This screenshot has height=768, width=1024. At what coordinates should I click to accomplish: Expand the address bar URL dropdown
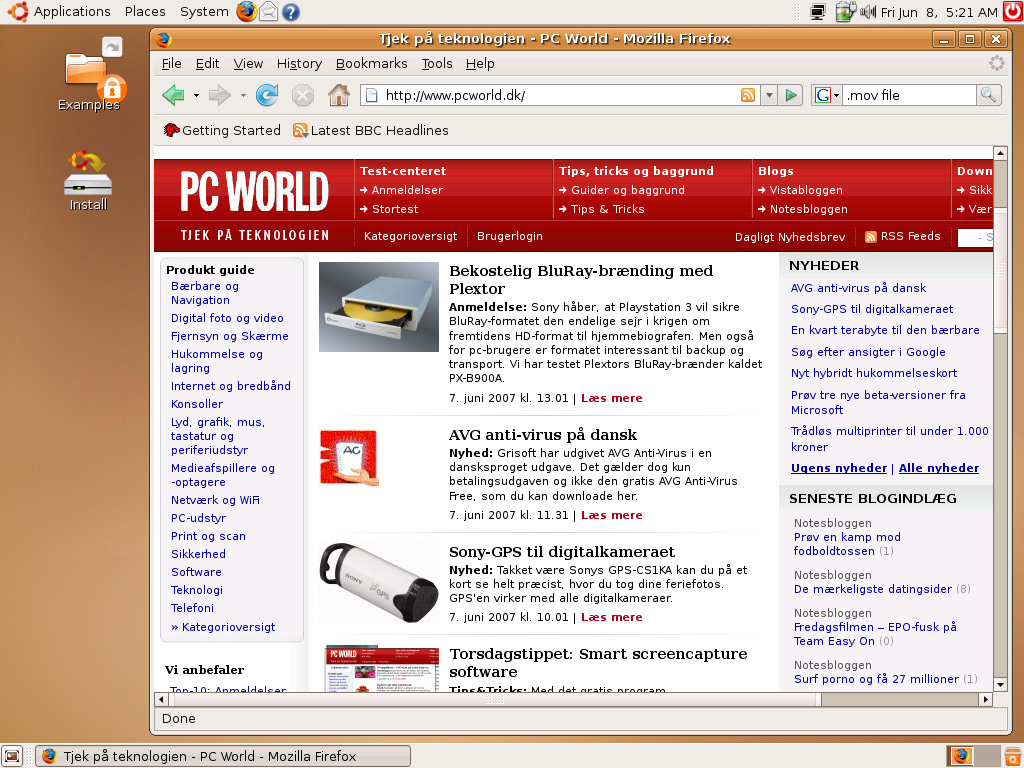point(769,96)
